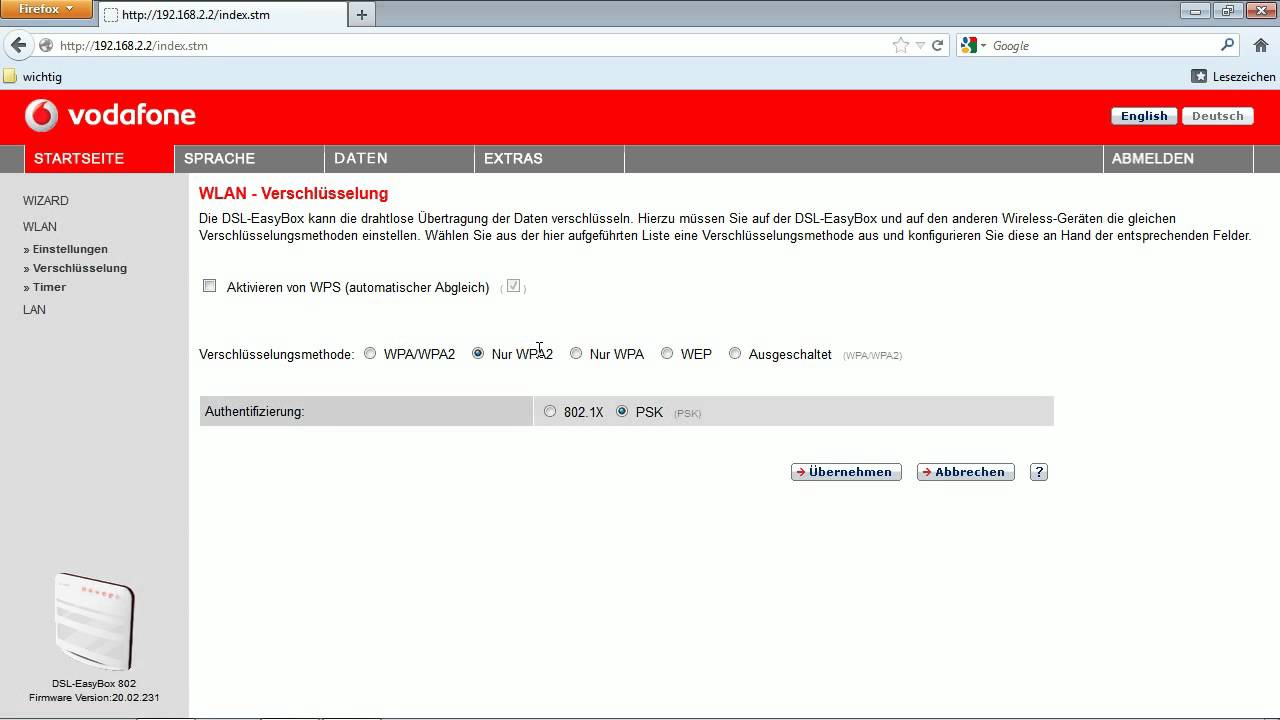Open the SPRACHE tab
1280x720 pixels.
[249, 159]
